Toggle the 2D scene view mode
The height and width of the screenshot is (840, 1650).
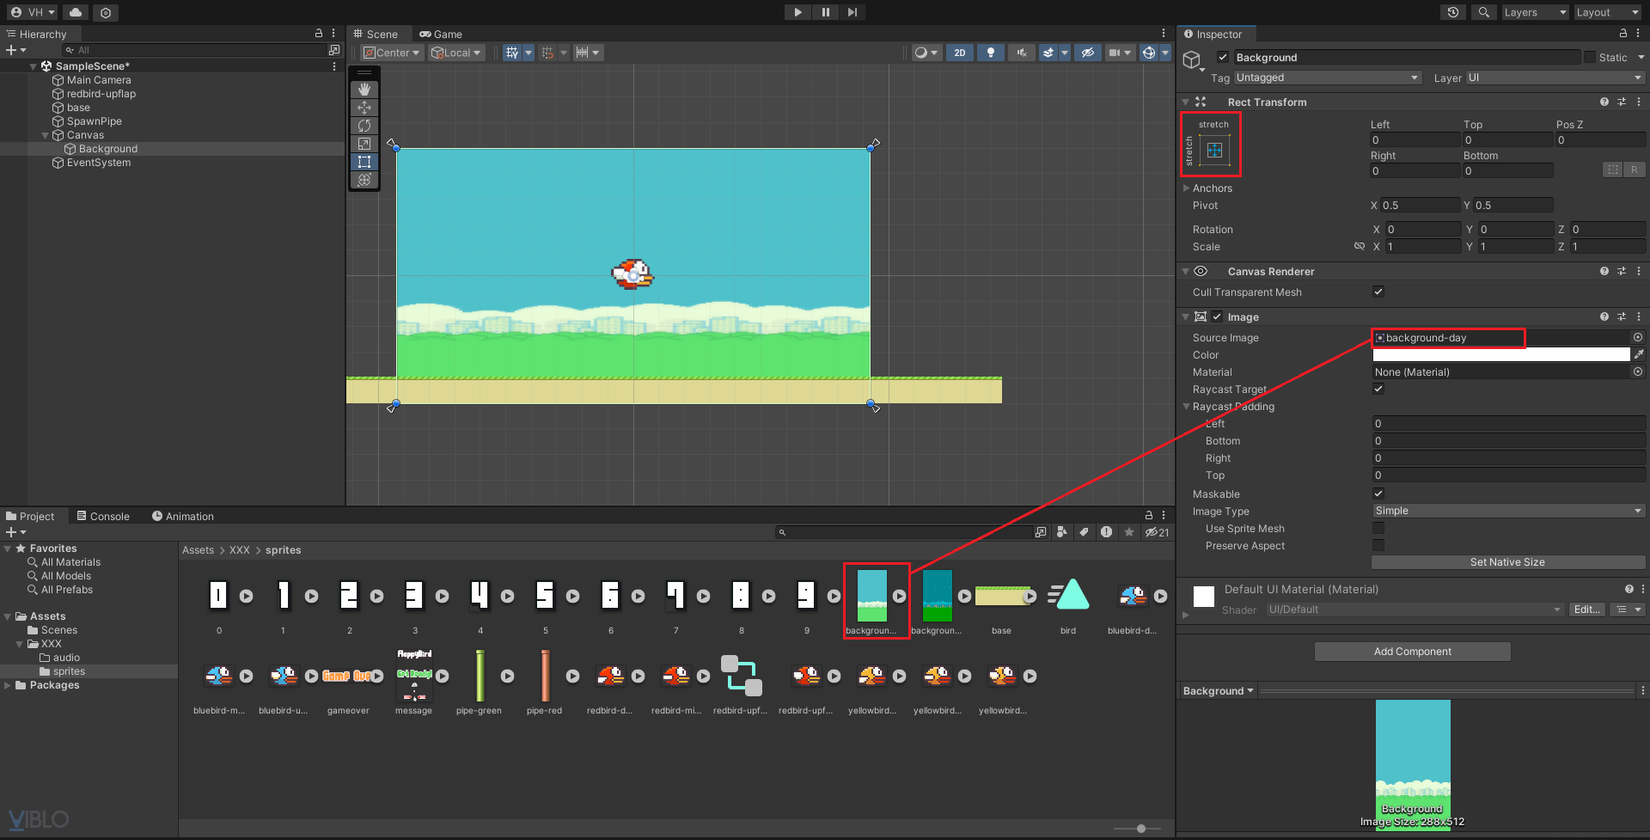tap(959, 52)
